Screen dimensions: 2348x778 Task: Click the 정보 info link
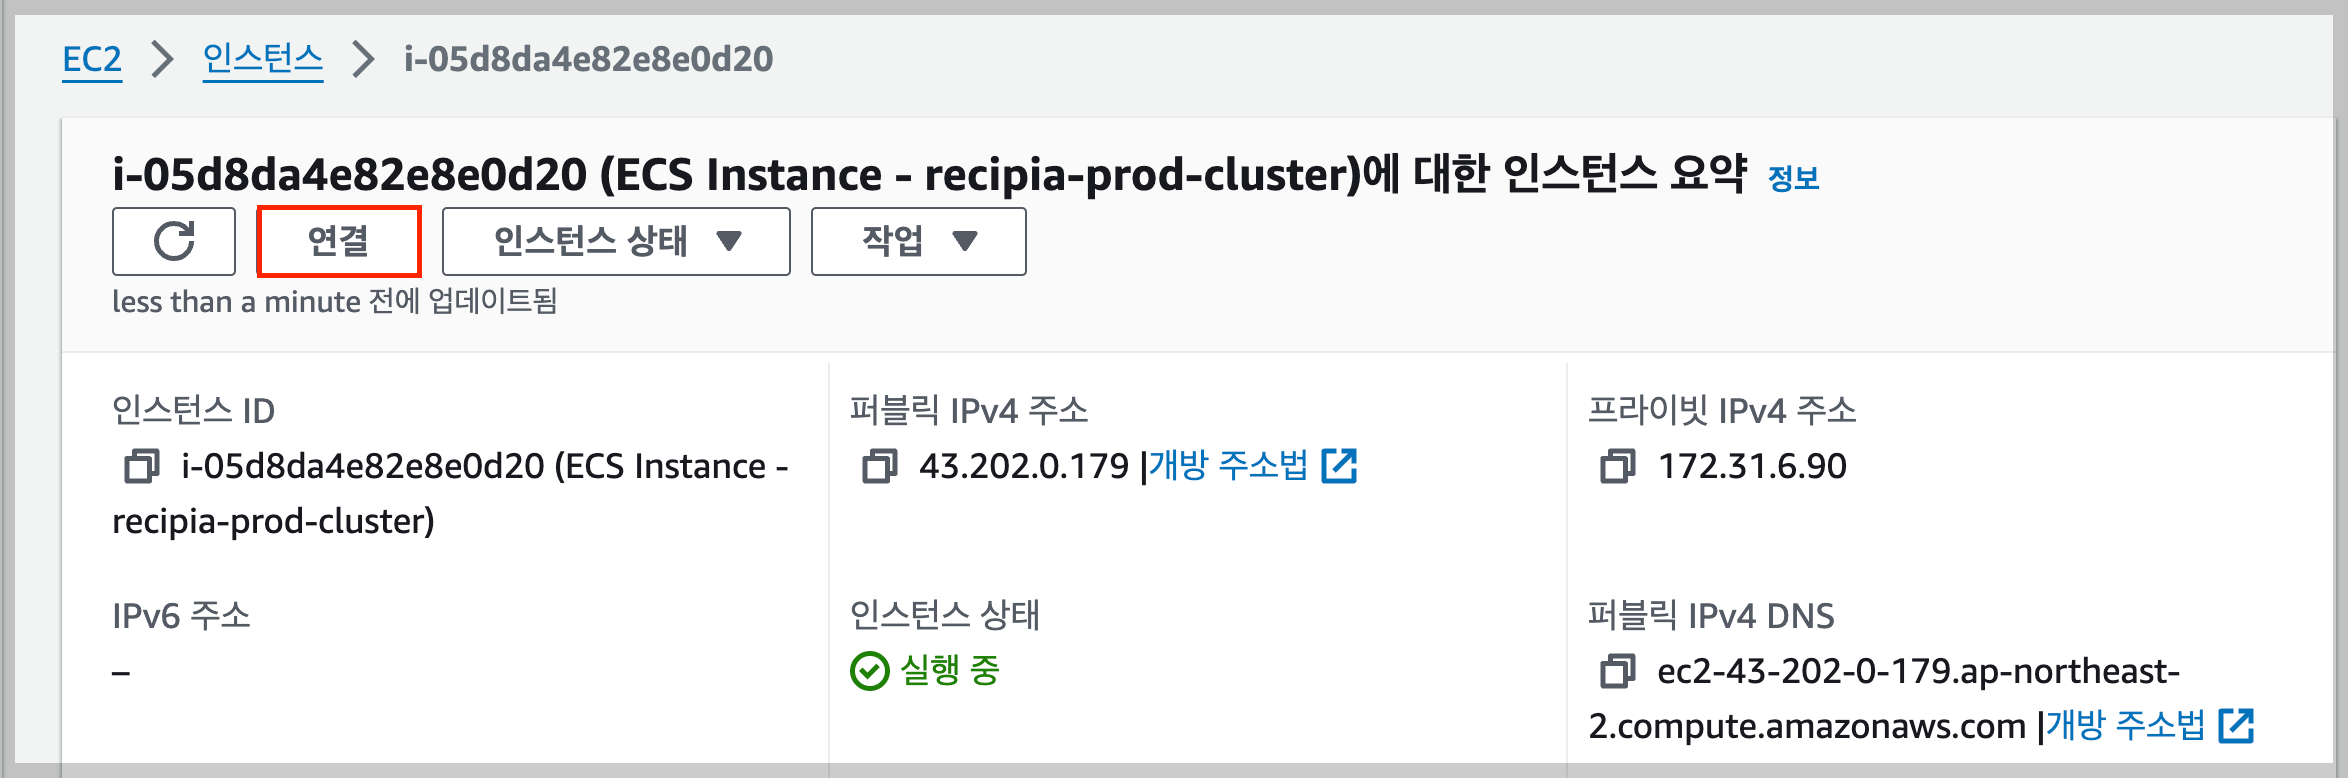[1794, 177]
